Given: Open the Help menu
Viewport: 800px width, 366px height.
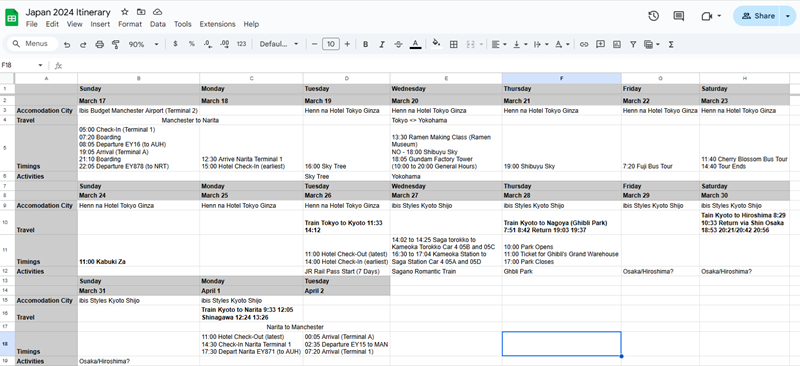Looking at the screenshot, I should [x=251, y=24].
